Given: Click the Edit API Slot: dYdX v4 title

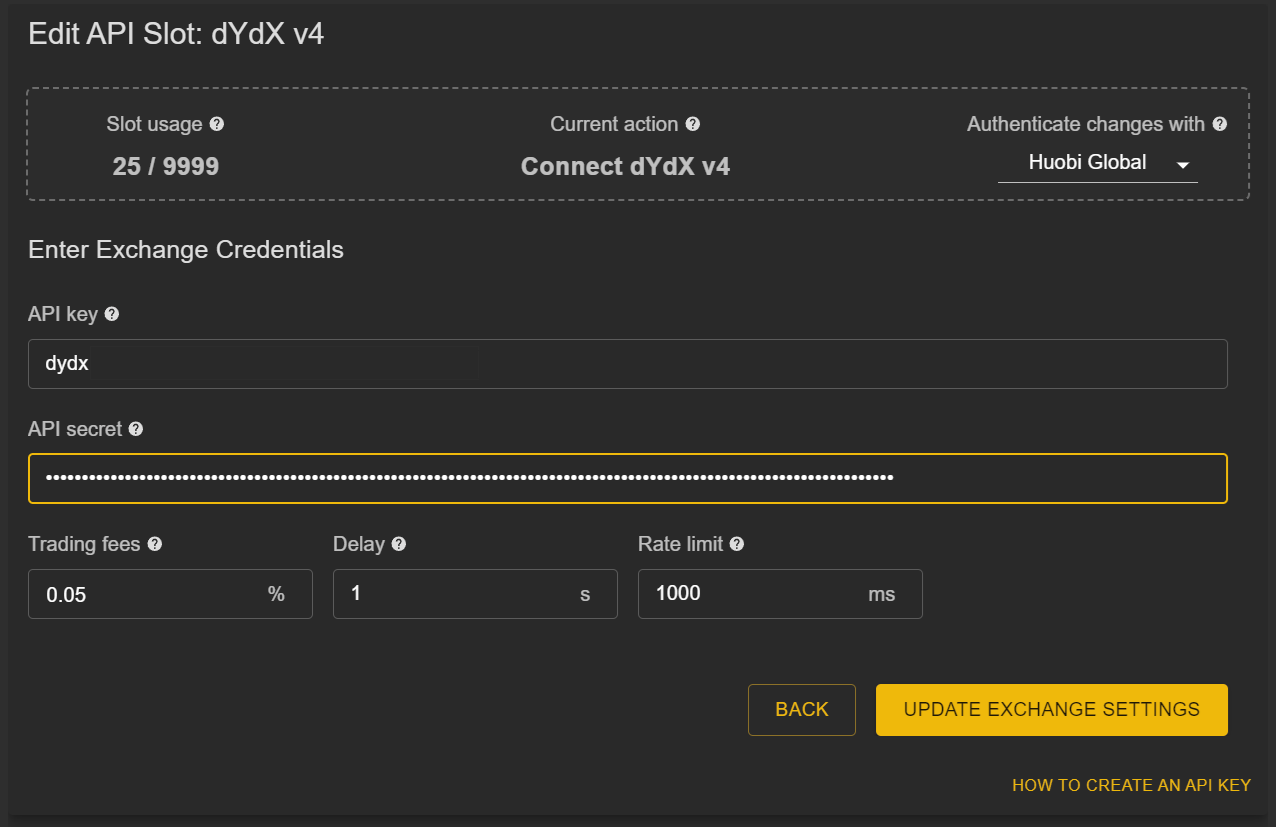Looking at the screenshot, I should coord(176,34).
